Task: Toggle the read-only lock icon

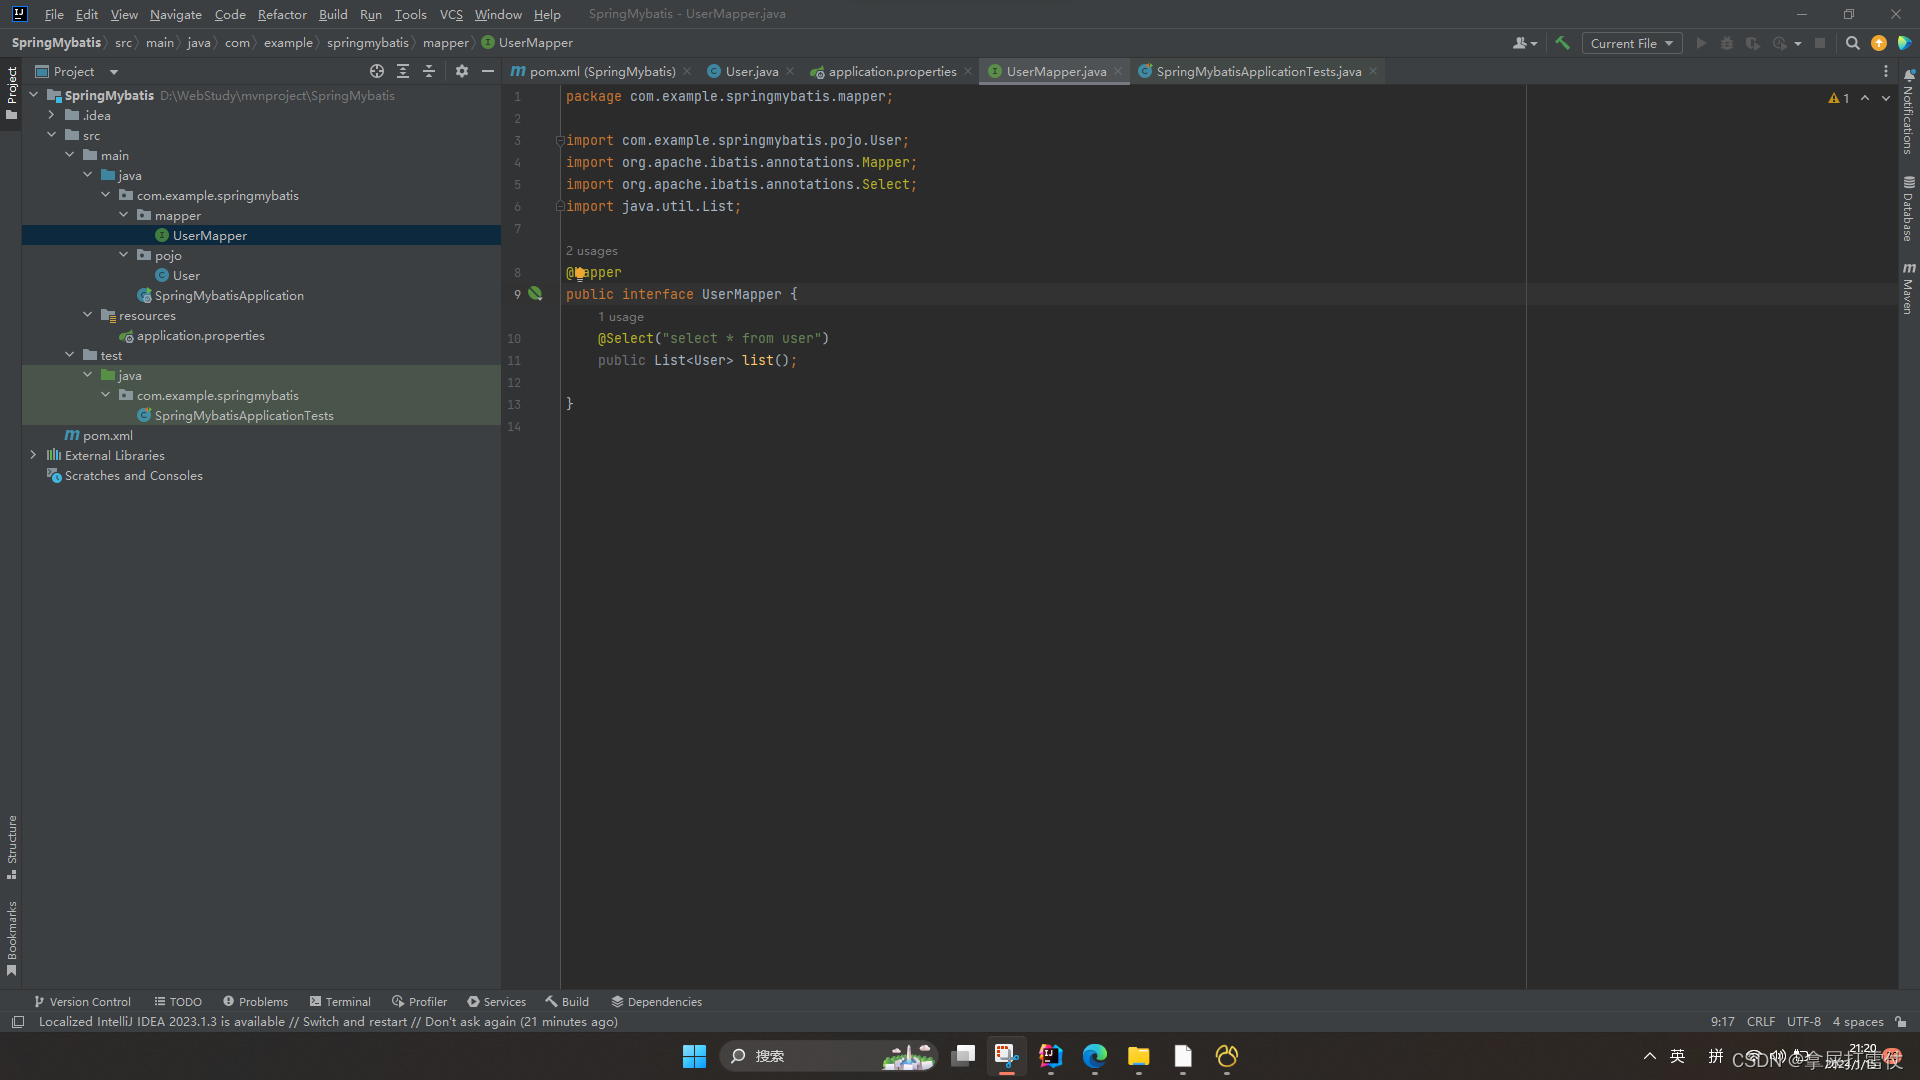Action: (1900, 1021)
